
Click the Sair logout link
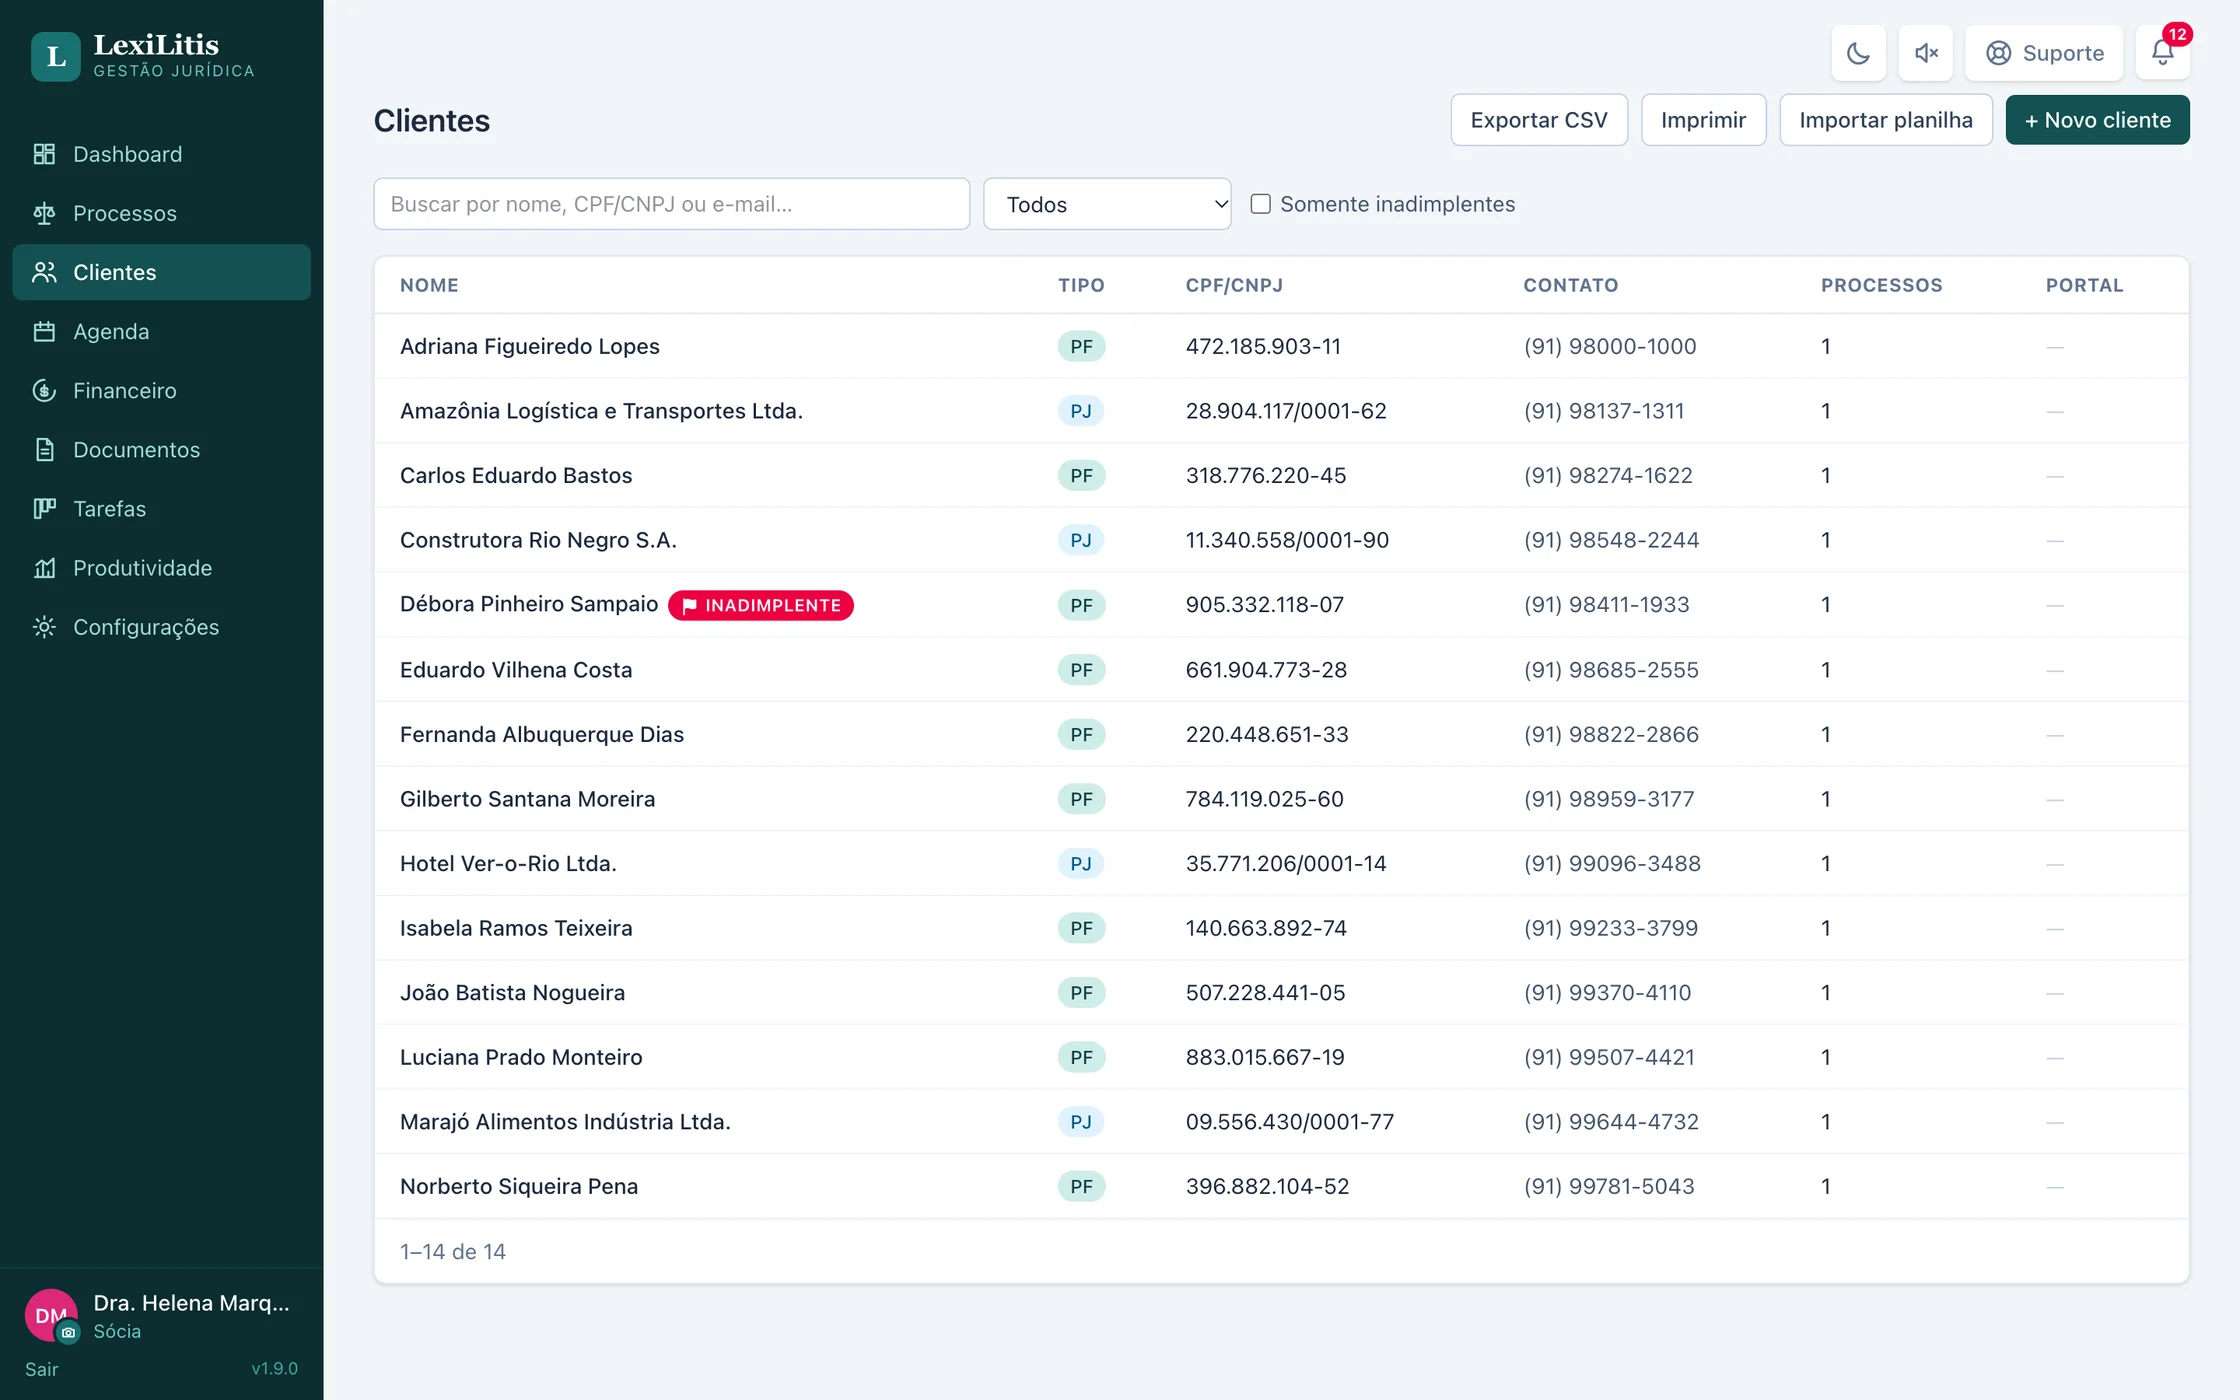coord(42,1369)
